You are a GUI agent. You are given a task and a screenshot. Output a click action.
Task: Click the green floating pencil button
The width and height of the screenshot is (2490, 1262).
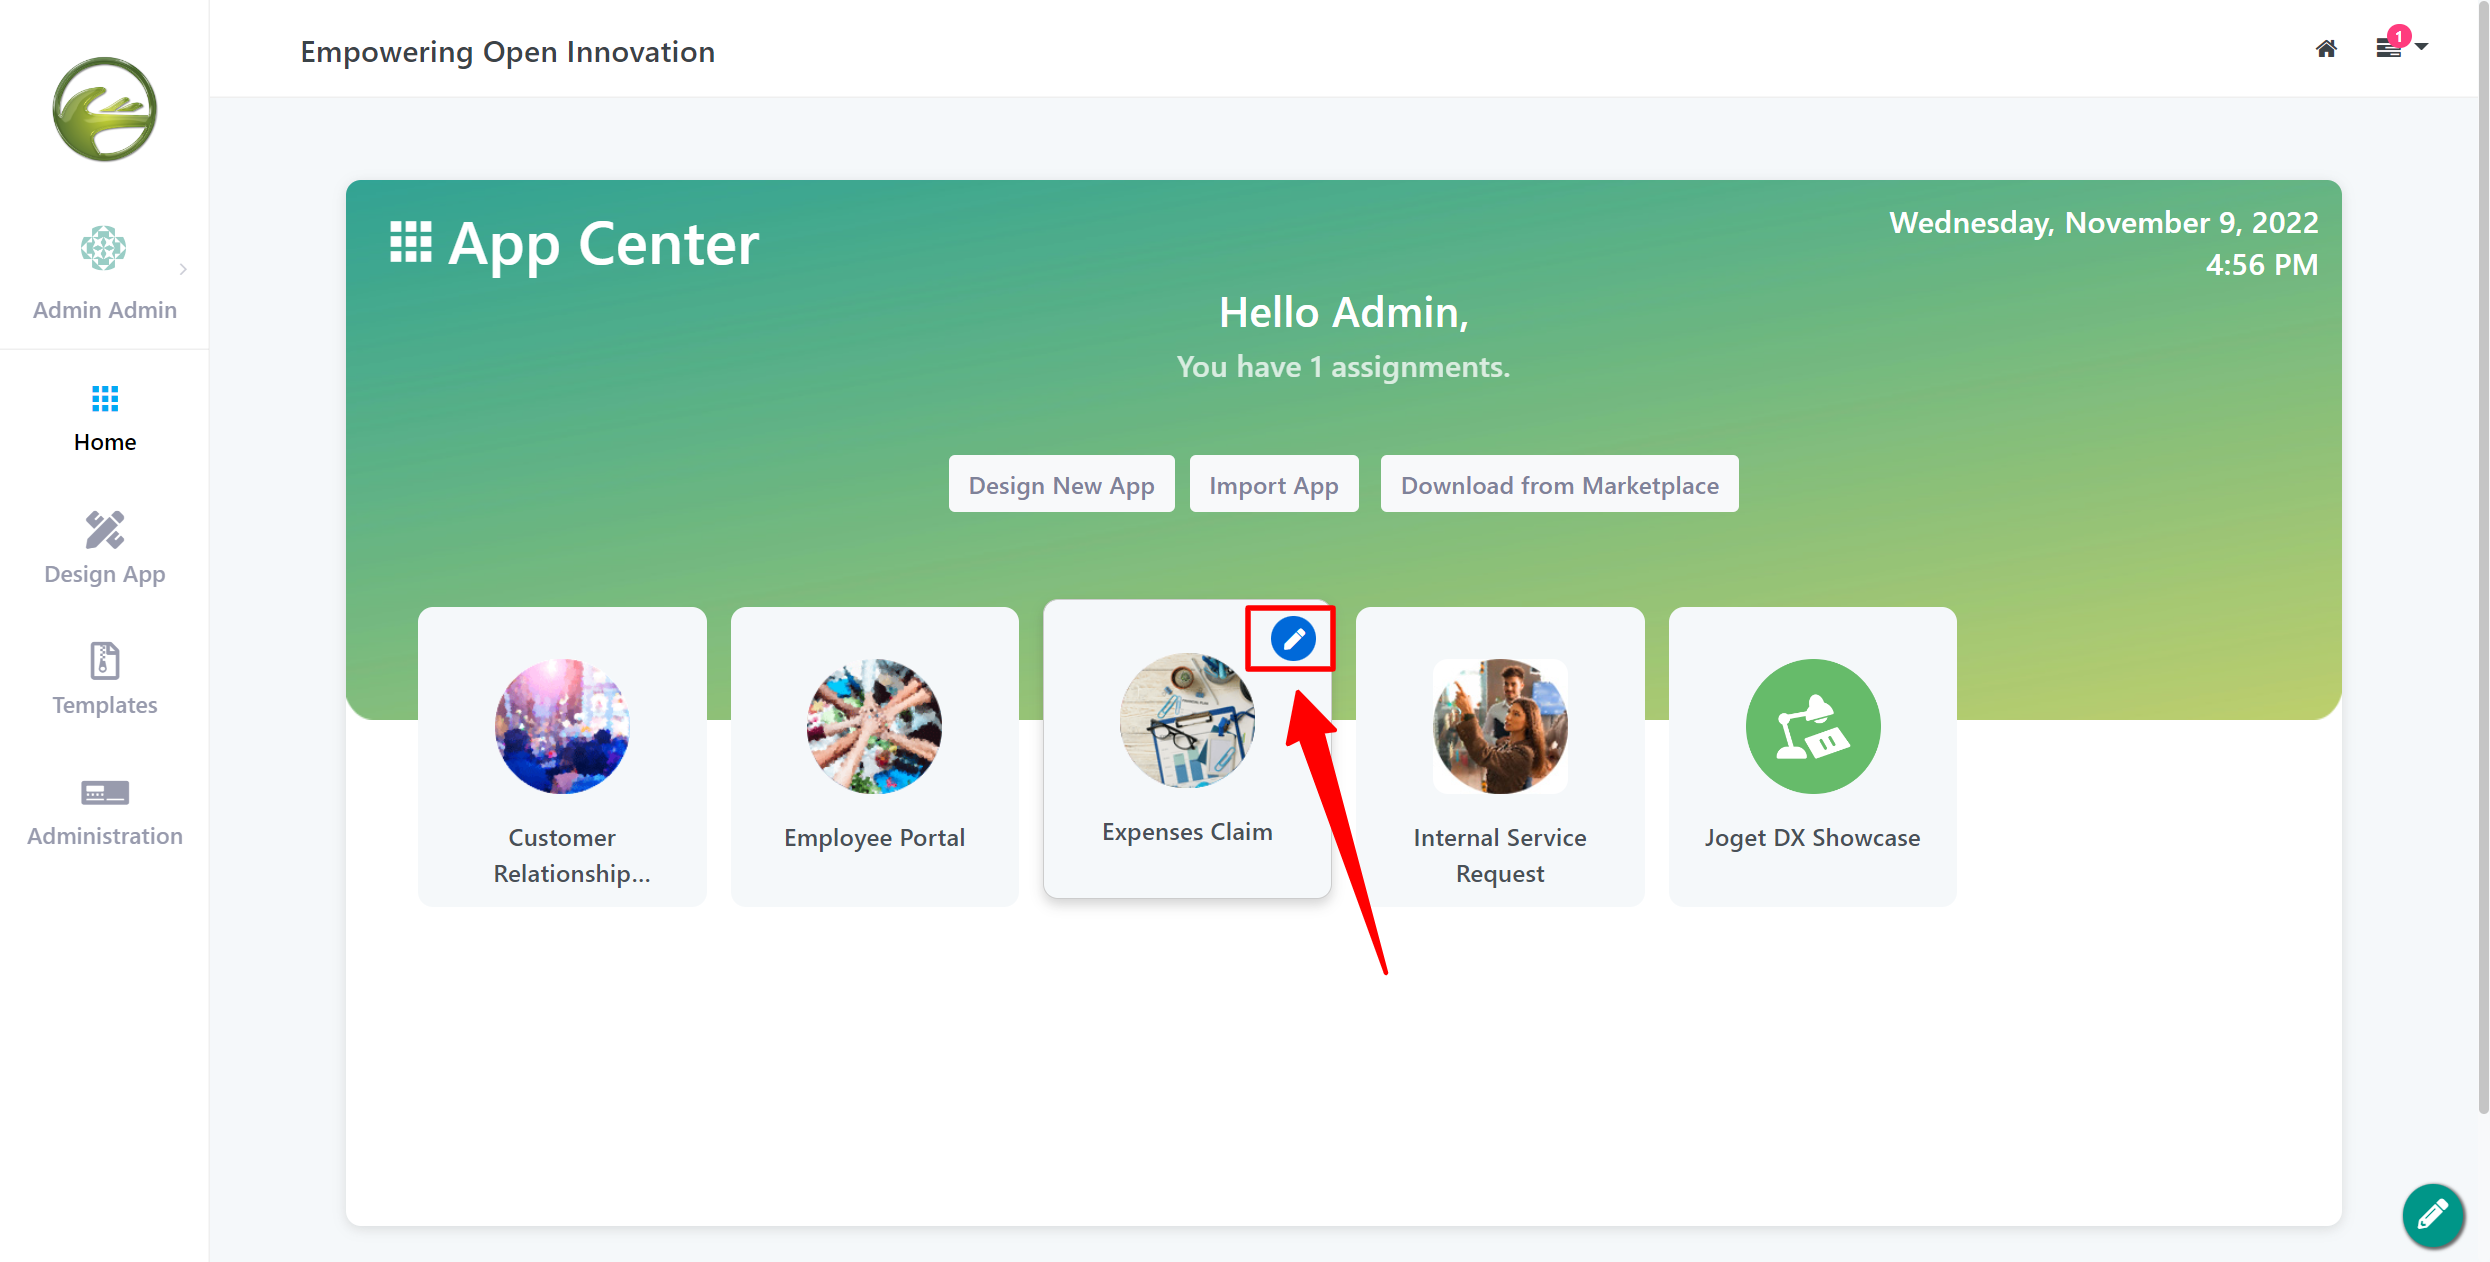pyautogui.click(x=2432, y=1215)
